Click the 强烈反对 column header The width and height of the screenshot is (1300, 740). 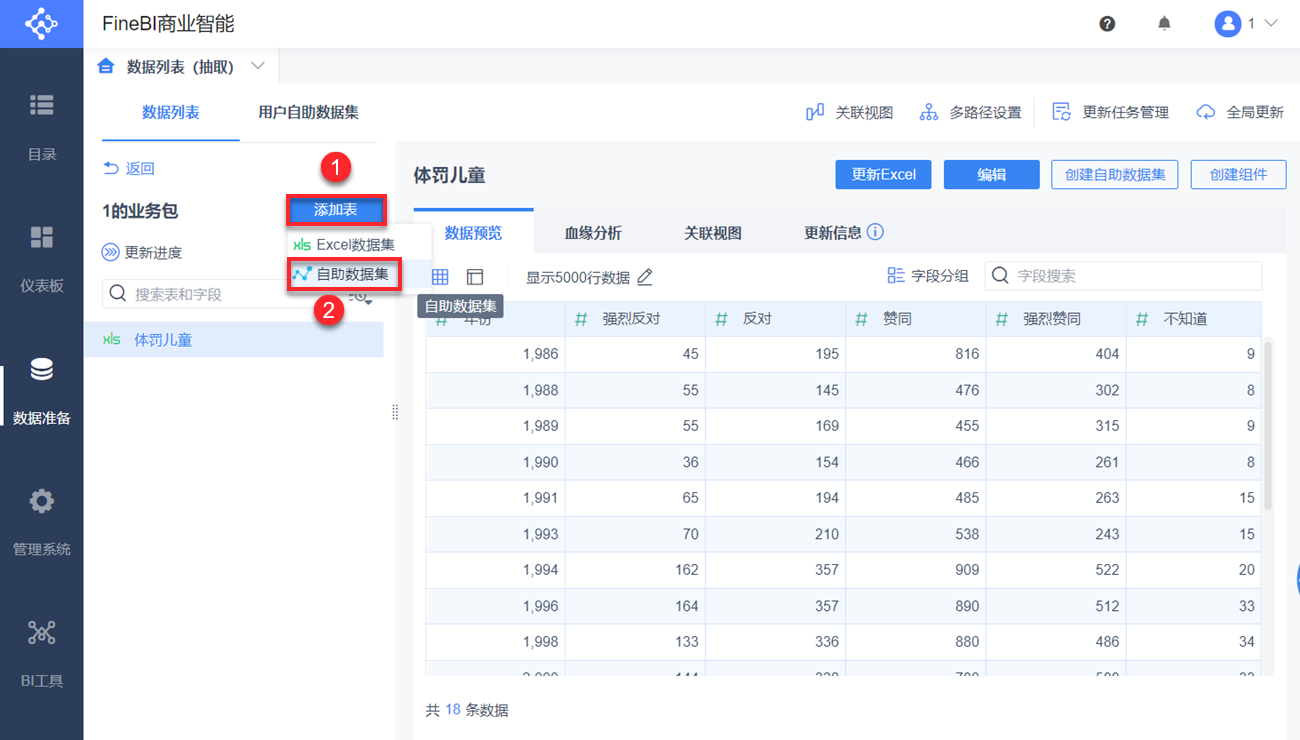coord(636,319)
